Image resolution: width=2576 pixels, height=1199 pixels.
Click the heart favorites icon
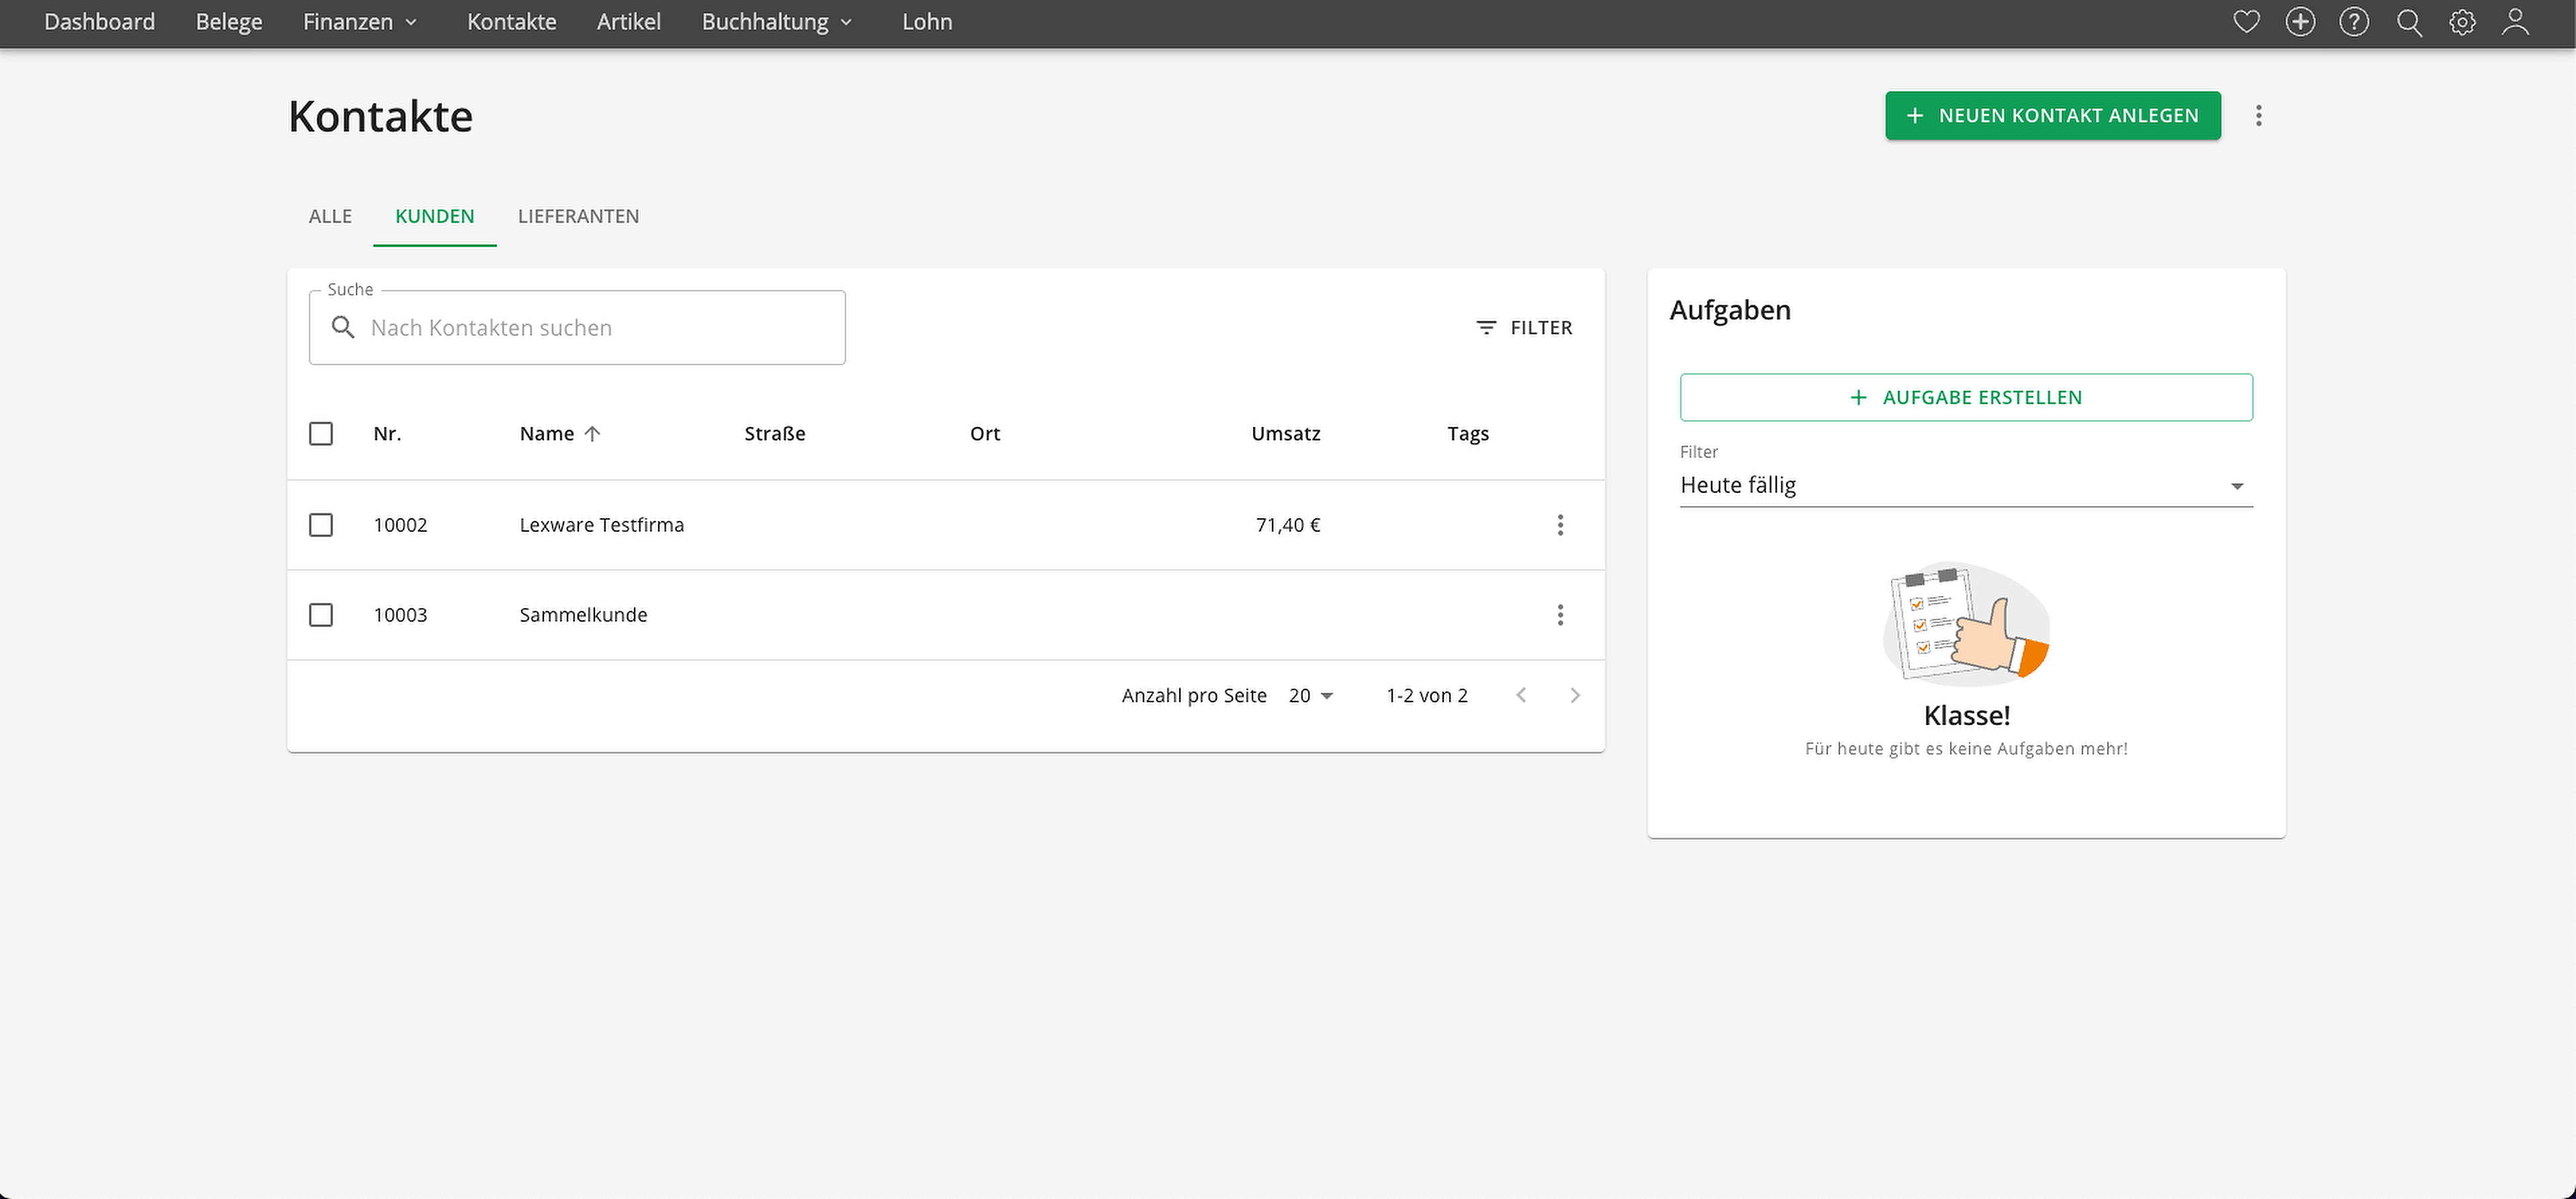[x=2246, y=22]
